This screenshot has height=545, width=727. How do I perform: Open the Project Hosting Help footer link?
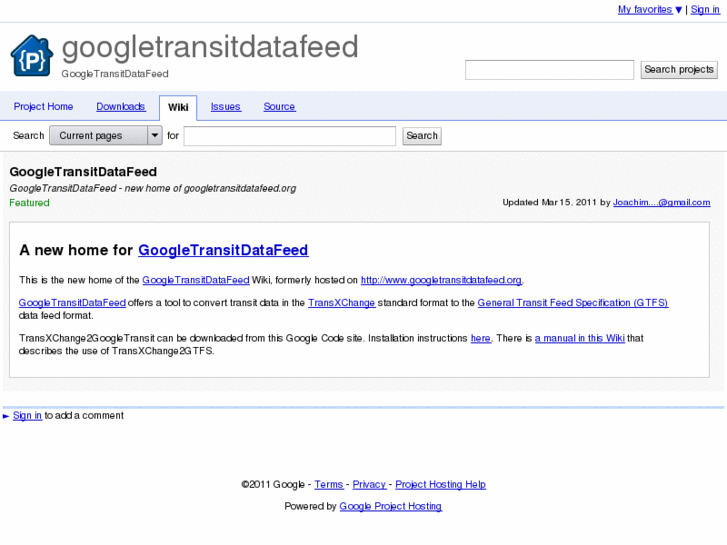tap(440, 485)
